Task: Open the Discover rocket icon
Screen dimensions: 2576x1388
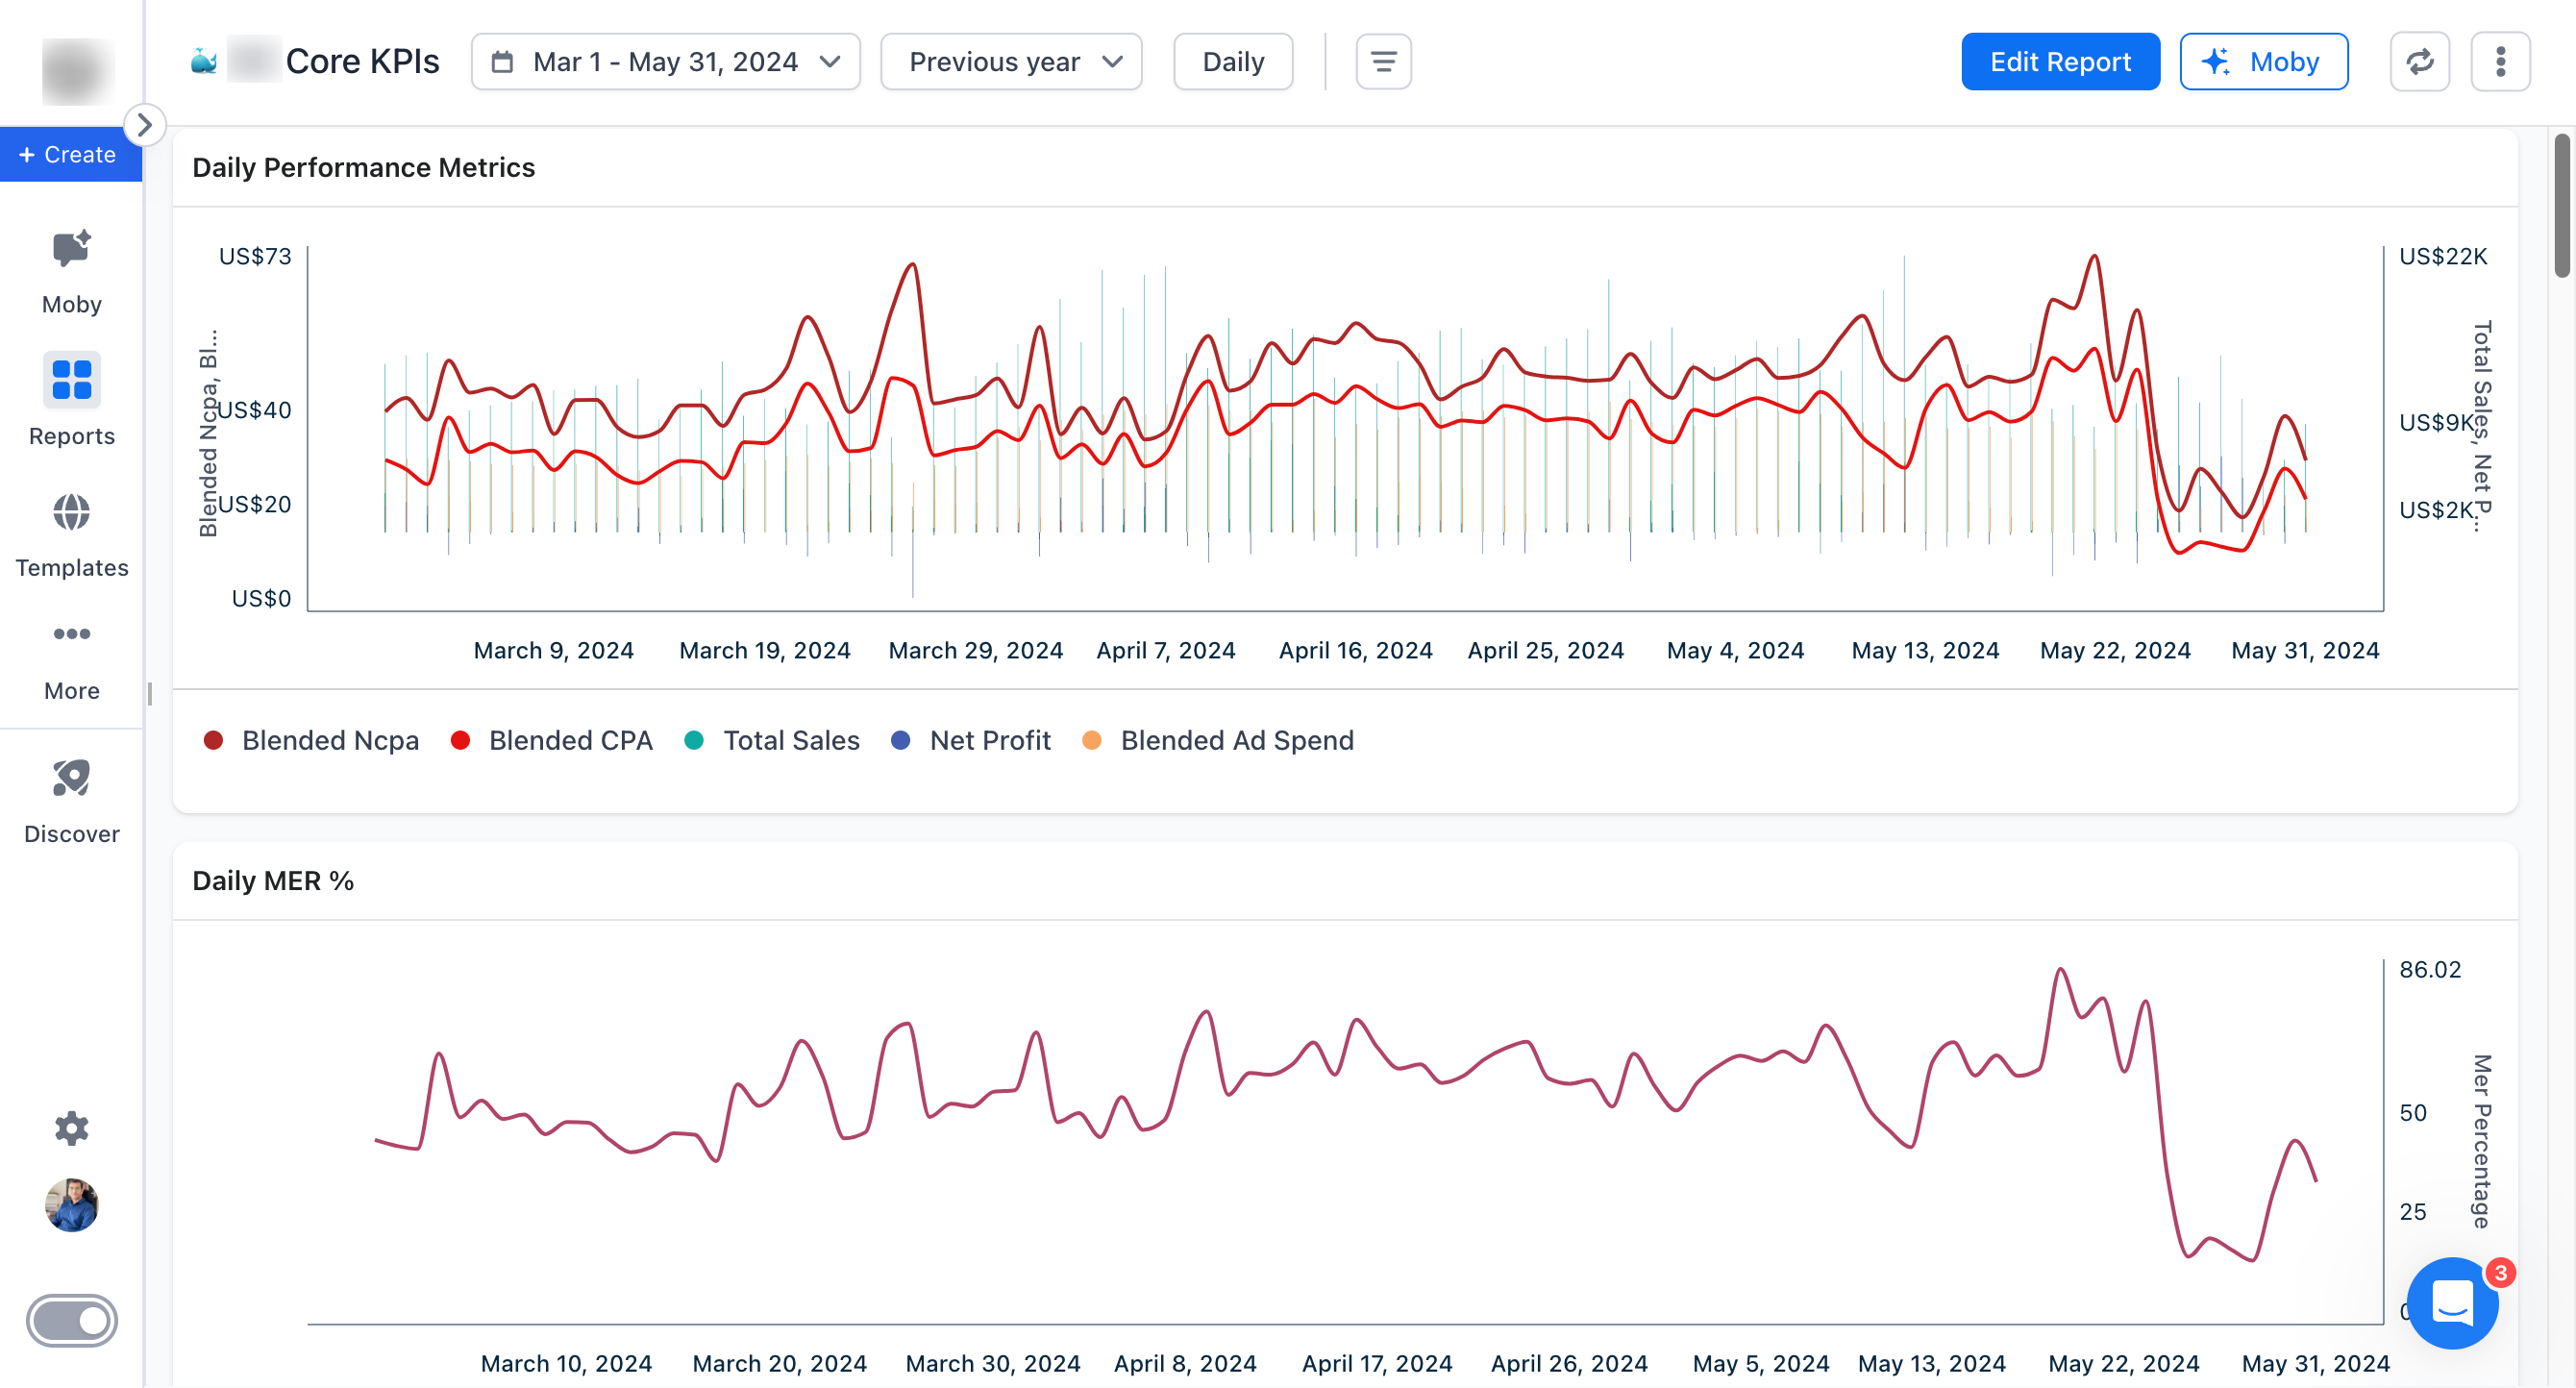Action: coord(71,778)
